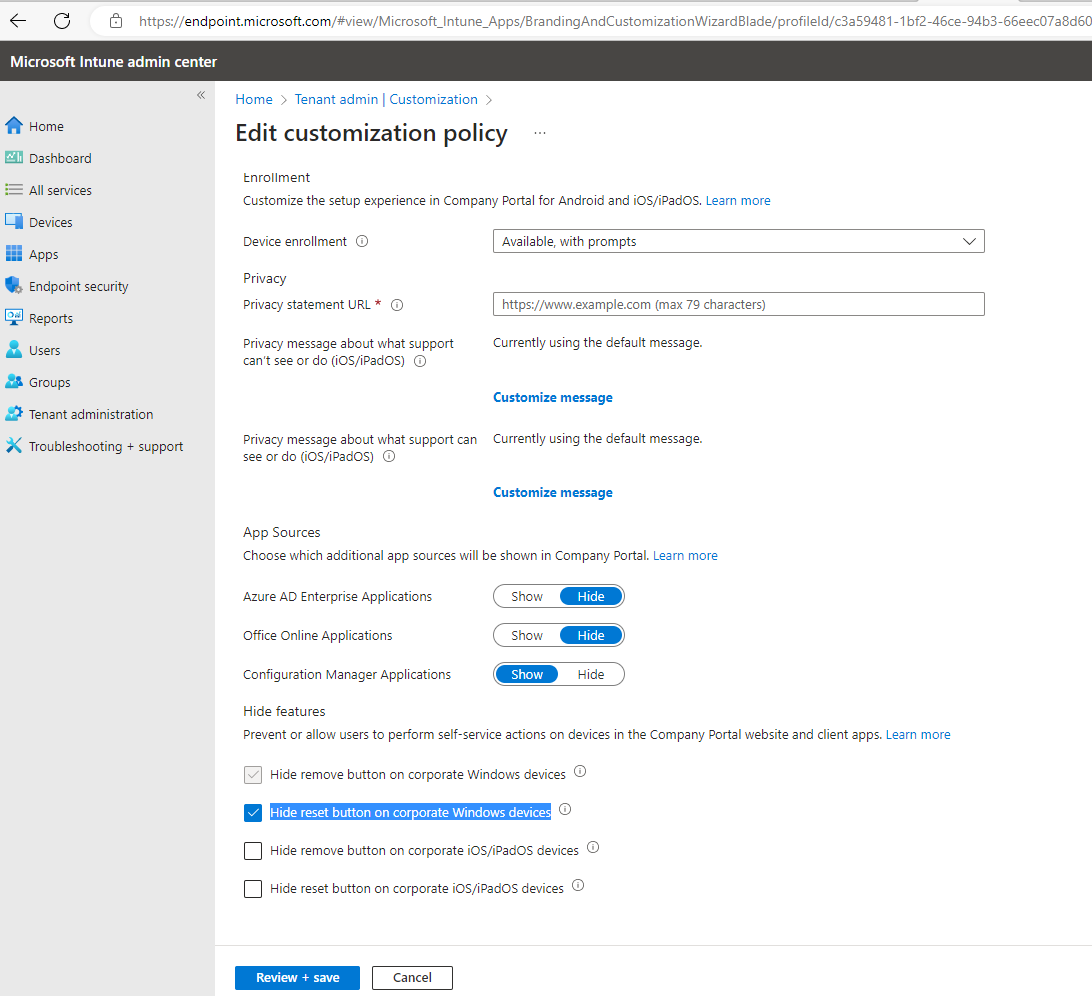Click the browser back arrow

click(18, 21)
